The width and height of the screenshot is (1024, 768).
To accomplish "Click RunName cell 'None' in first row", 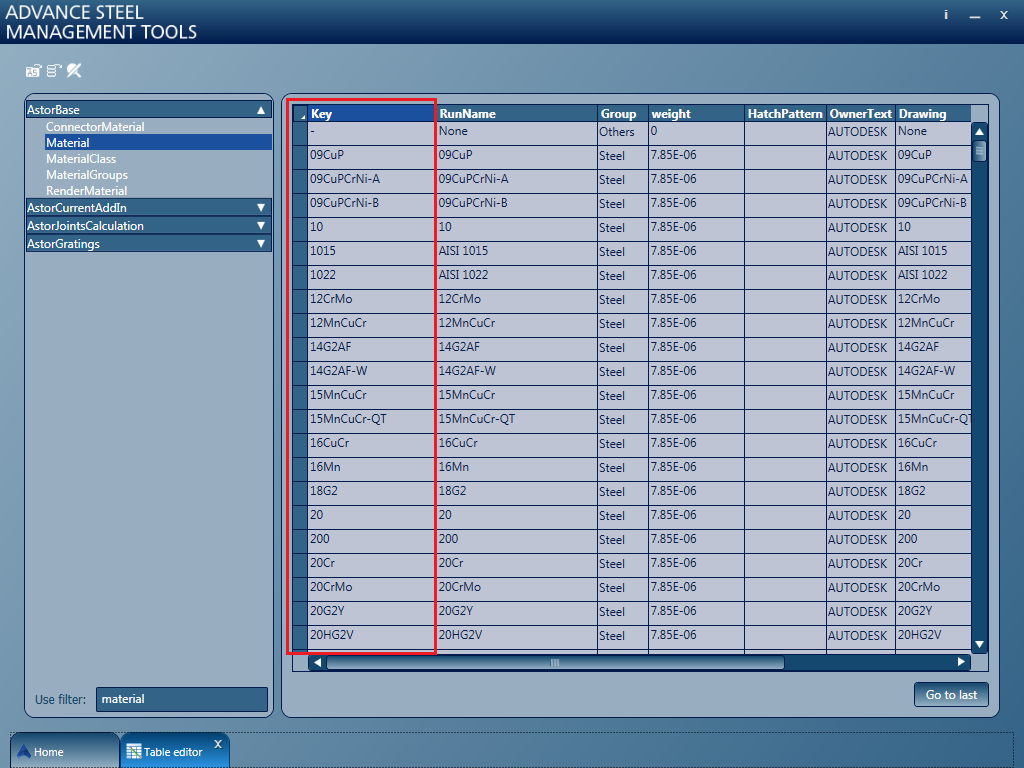I will click(517, 133).
